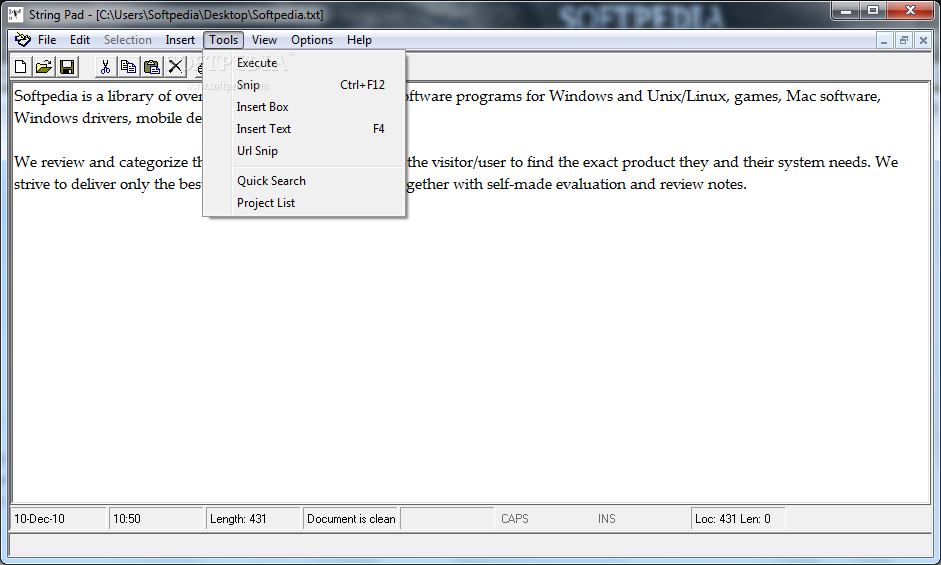This screenshot has height=565, width=941.
Task: Open the Edit menu
Action: [80, 40]
